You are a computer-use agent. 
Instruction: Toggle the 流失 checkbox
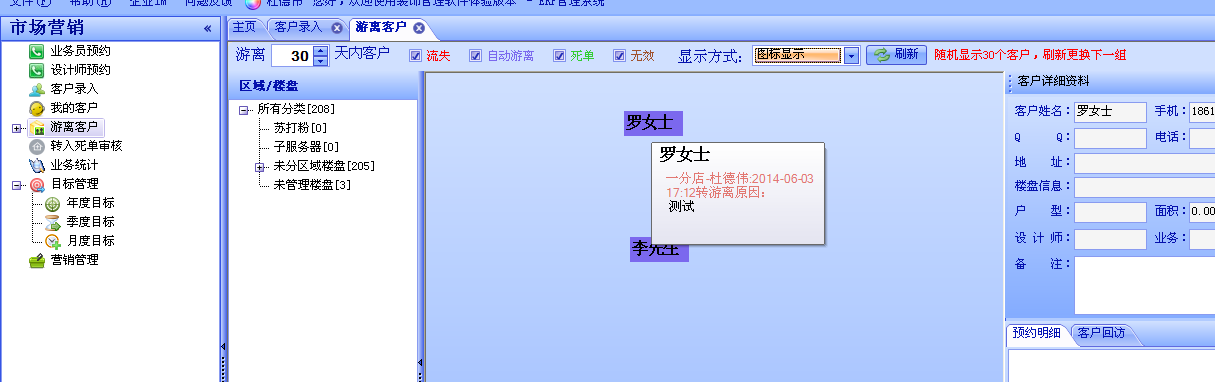pyautogui.click(x=416, y=56)
